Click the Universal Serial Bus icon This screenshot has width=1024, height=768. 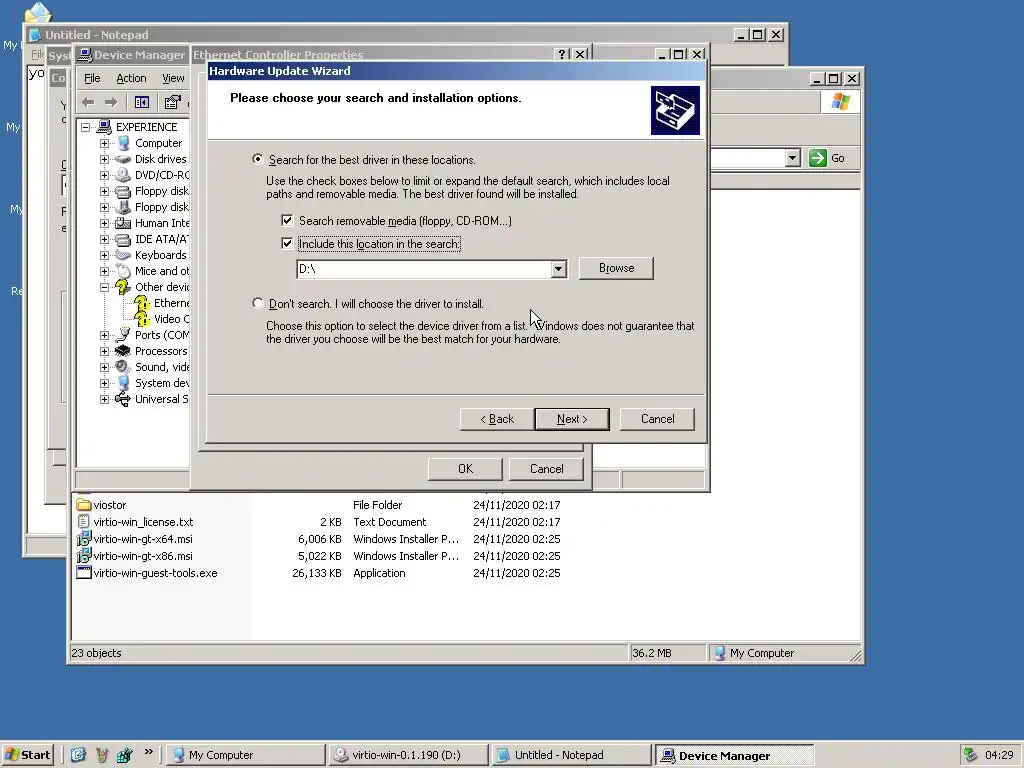(123, 399)
